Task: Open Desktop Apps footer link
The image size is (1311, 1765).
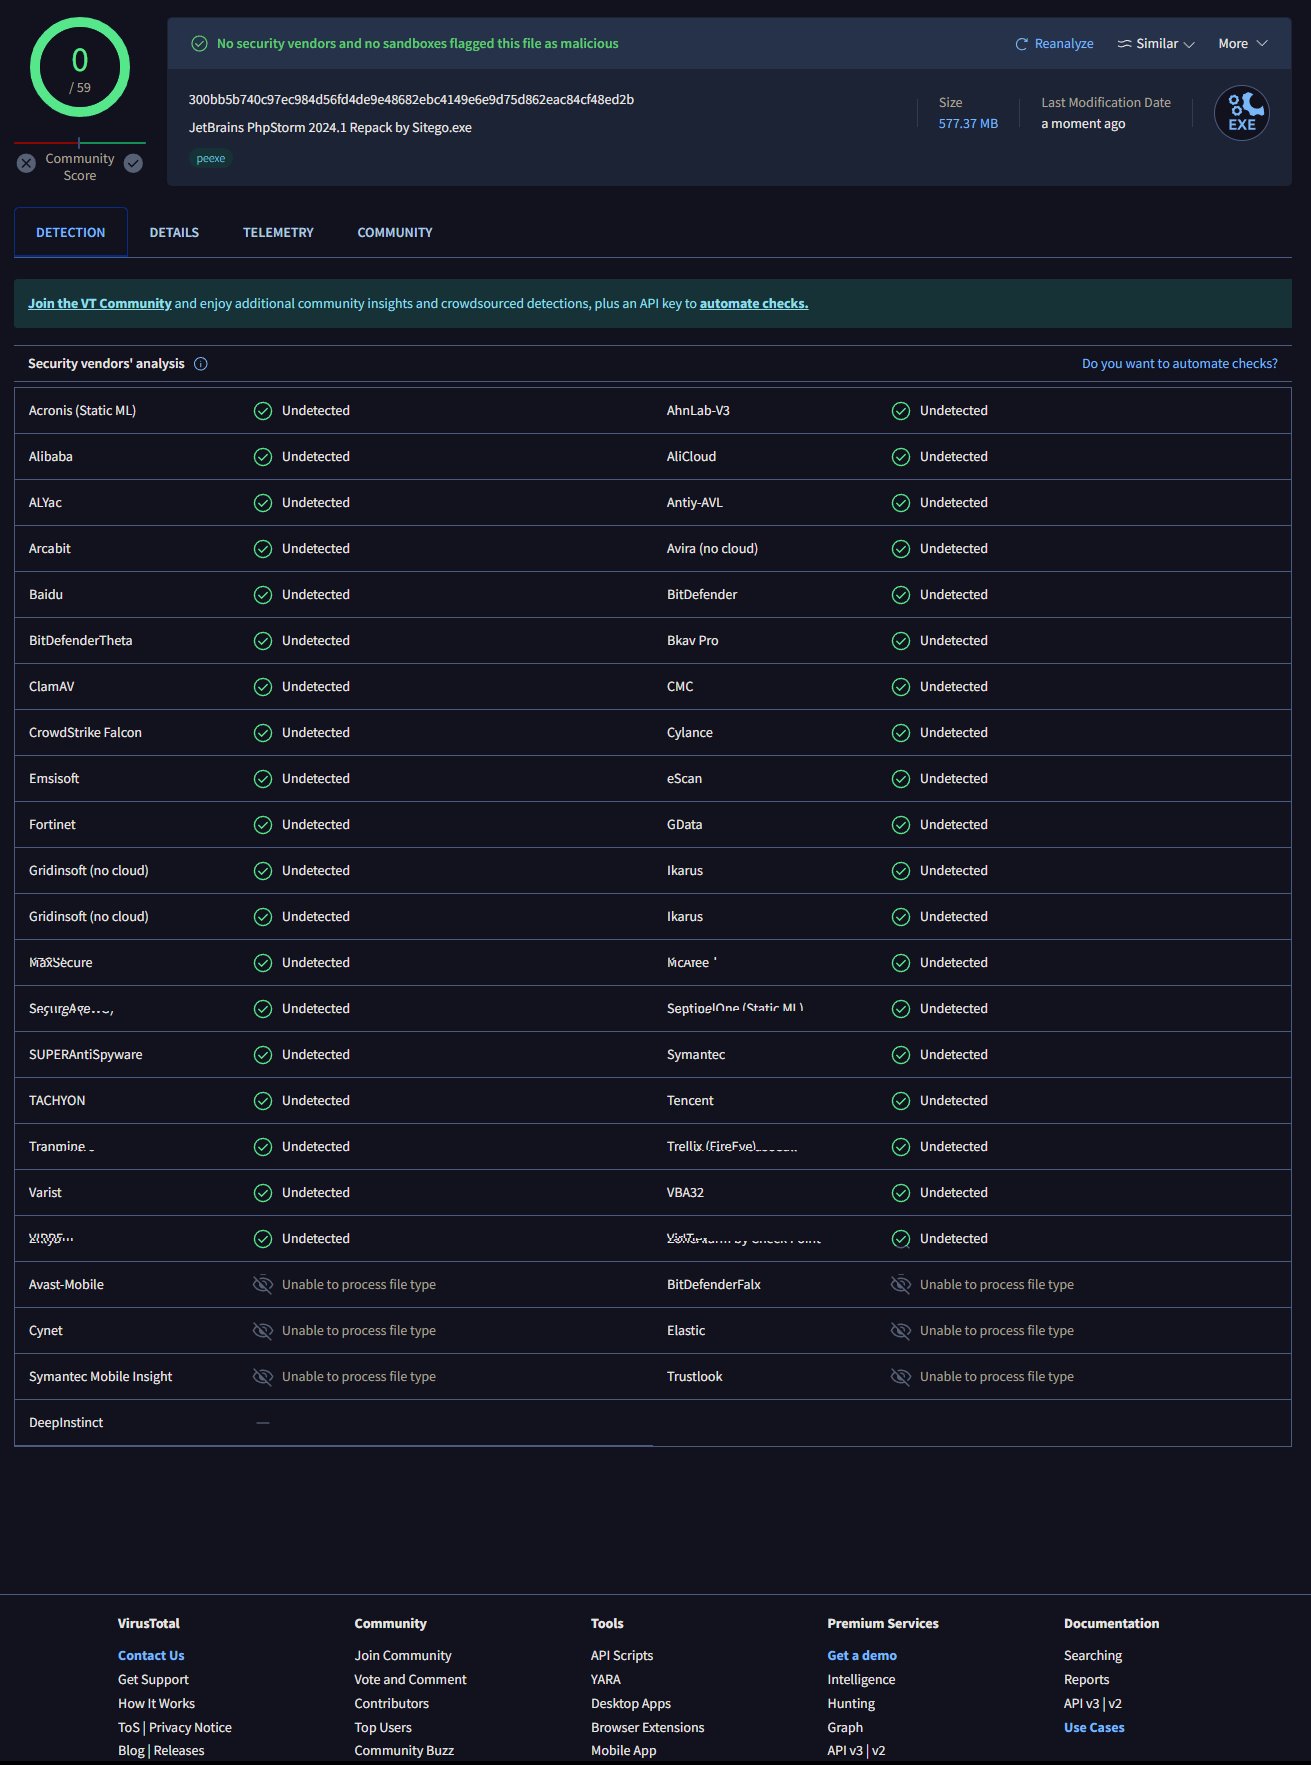Action: (631, 1704)
